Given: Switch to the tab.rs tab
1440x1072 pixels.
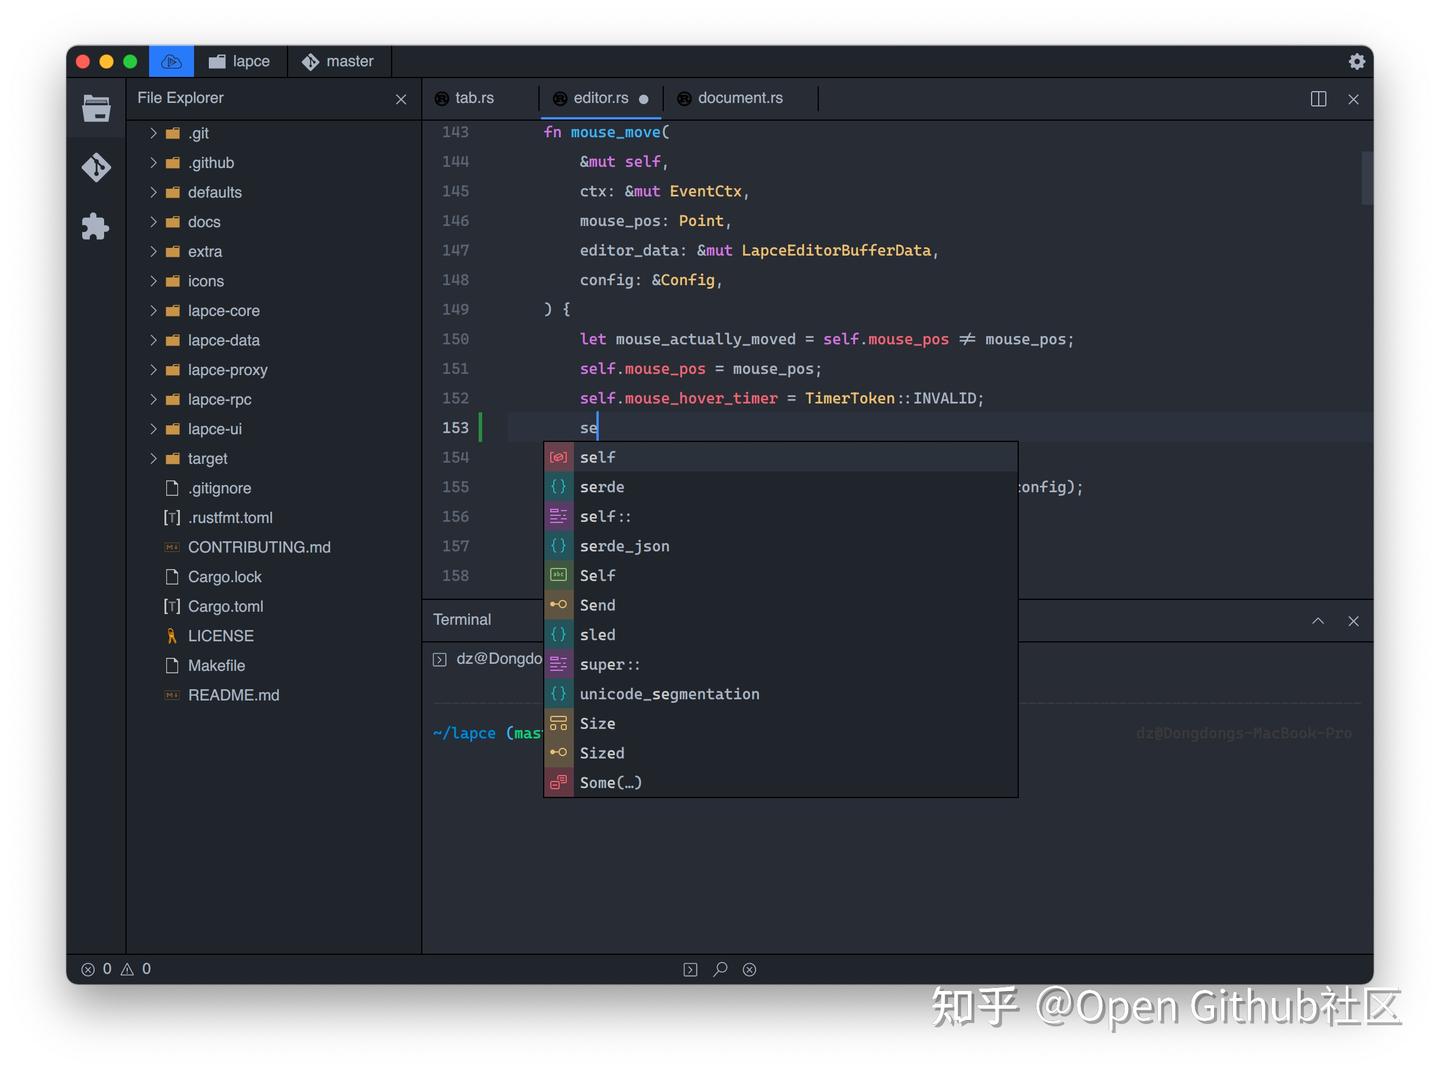Looking at the screenshot, I should point(473,98).
